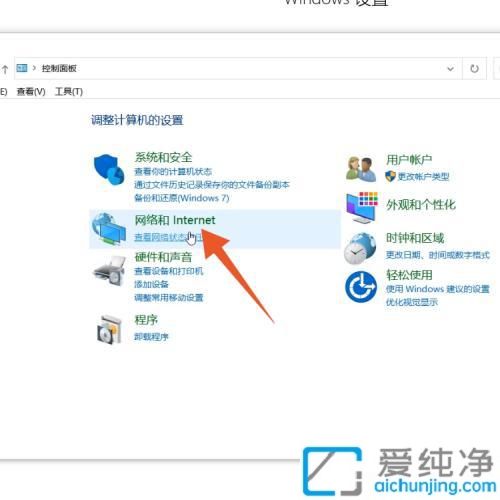Click the User Accounts people icon
This screenshot has width=500, height=500.
[361, 169]
